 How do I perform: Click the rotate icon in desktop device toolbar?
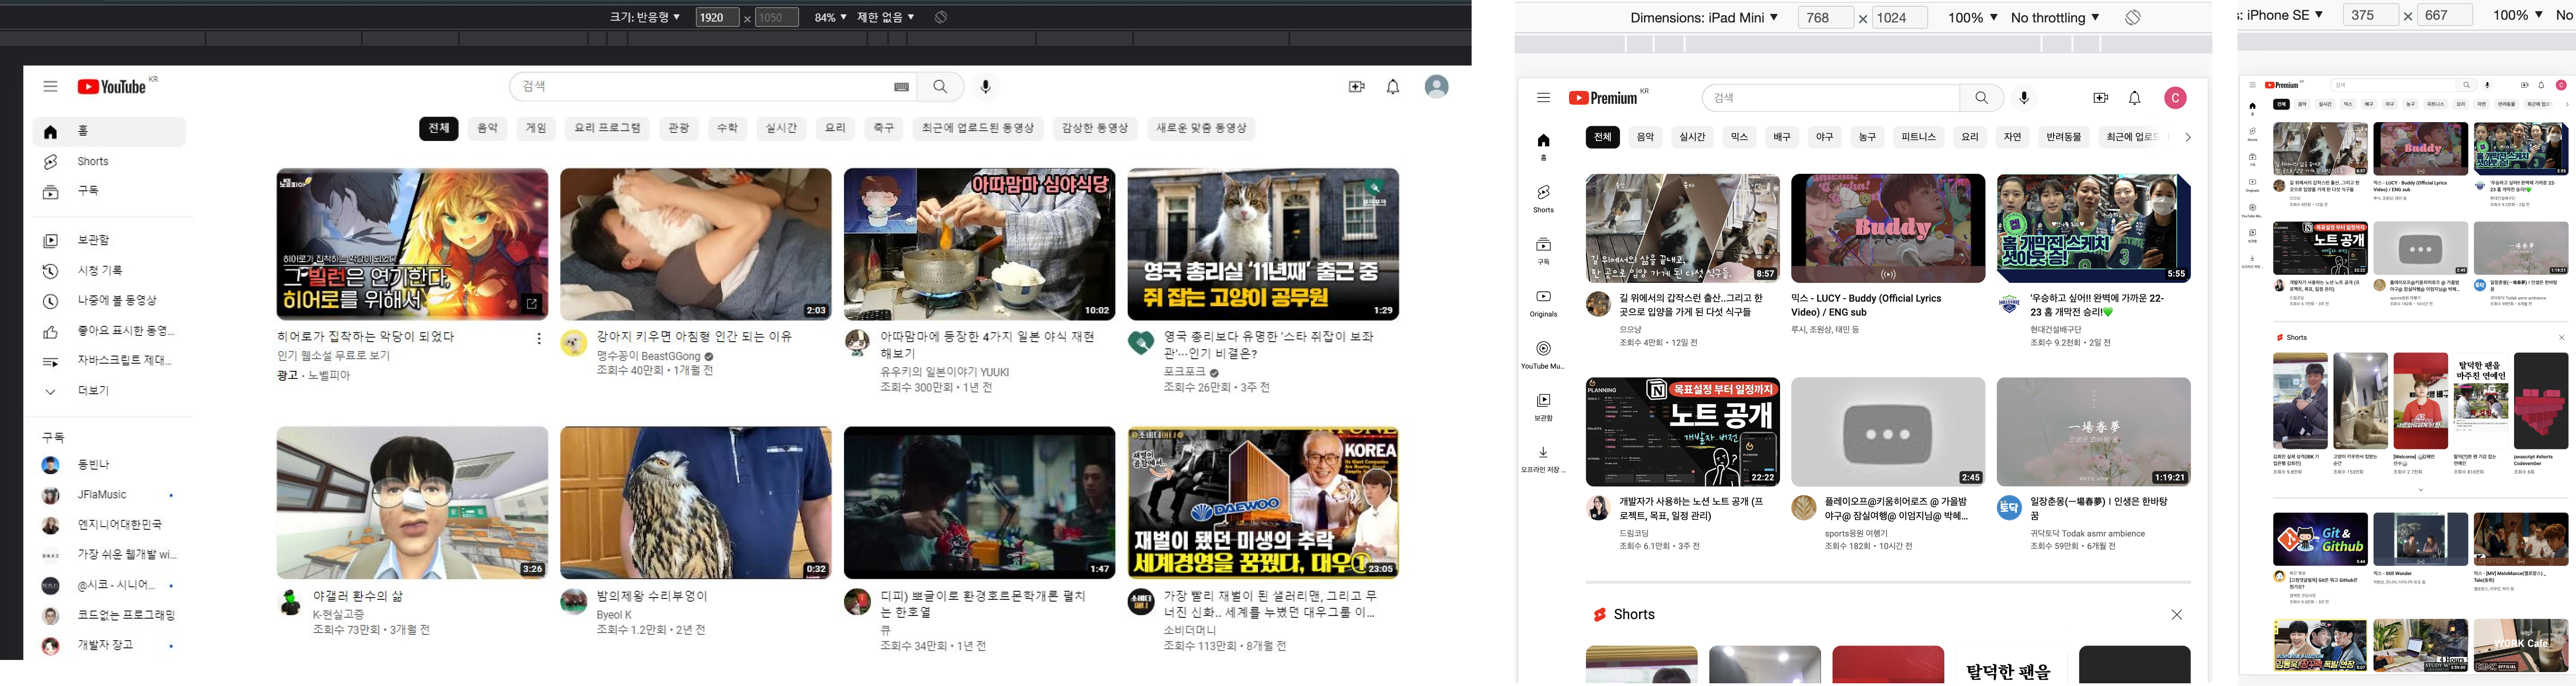point(940,17)
